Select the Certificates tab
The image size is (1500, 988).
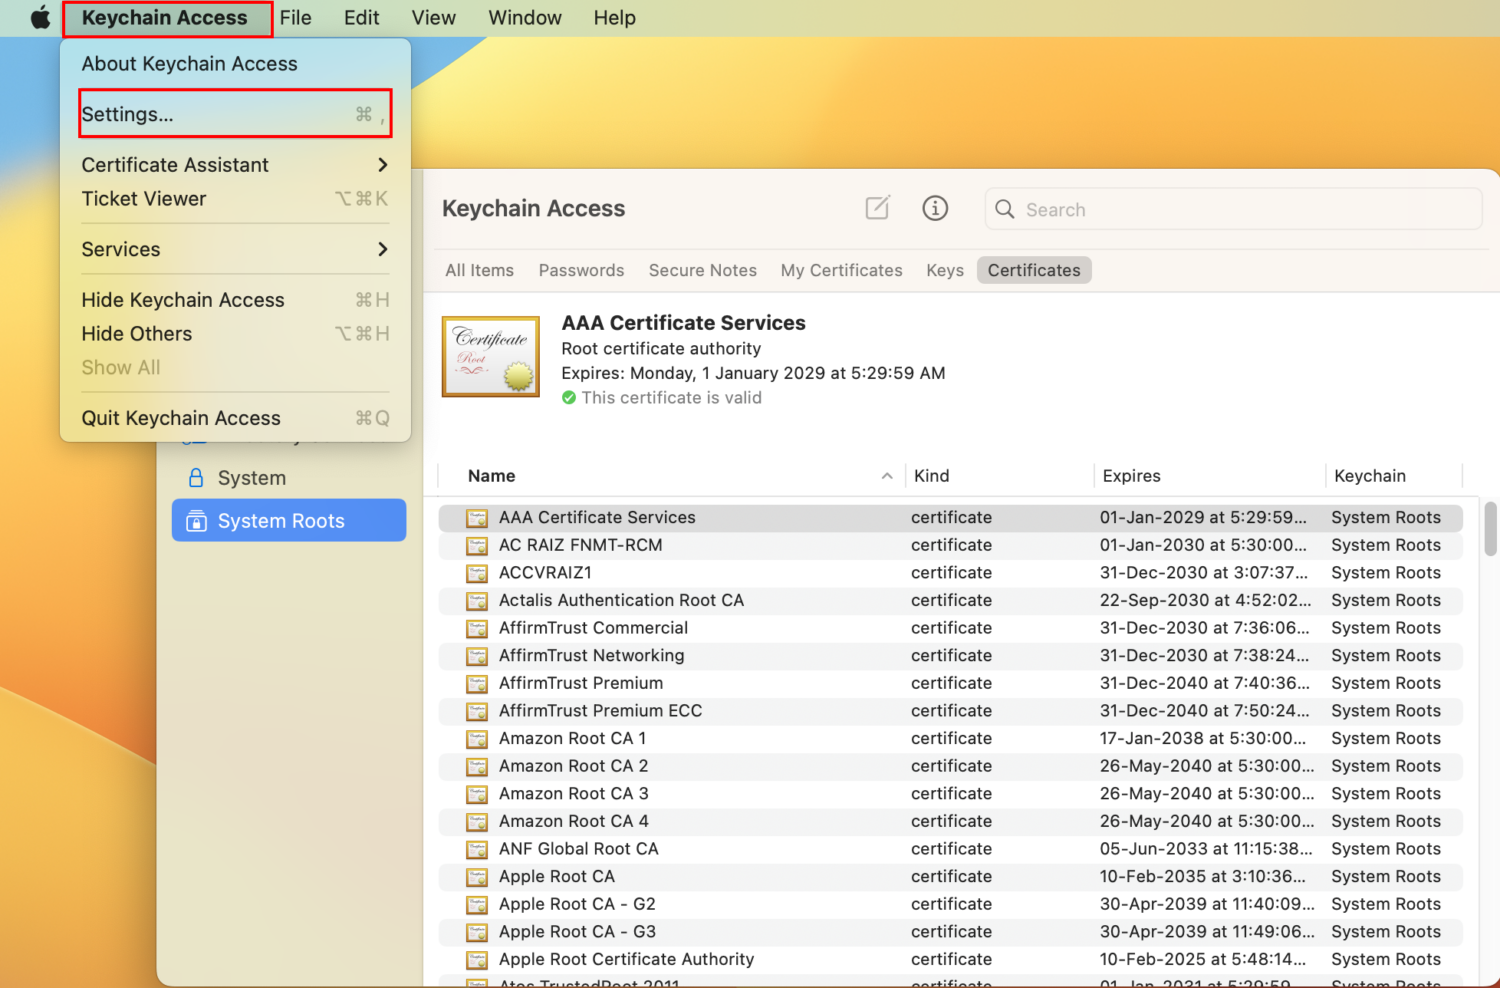(x=1034, y=270)
